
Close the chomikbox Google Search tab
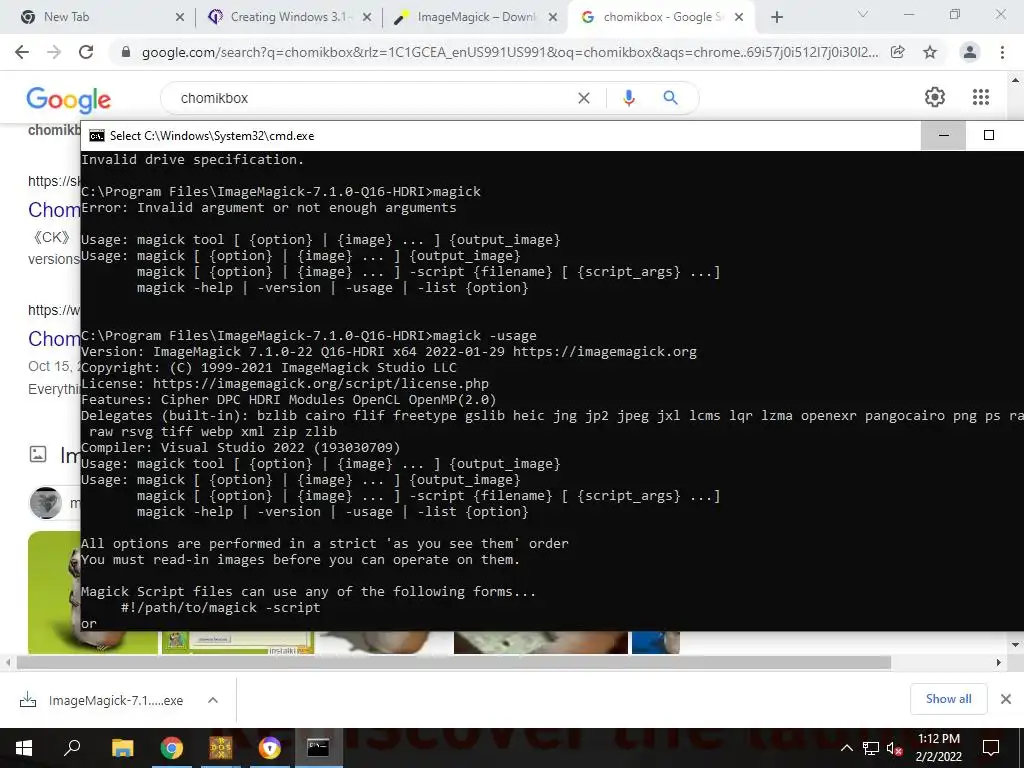739,17
